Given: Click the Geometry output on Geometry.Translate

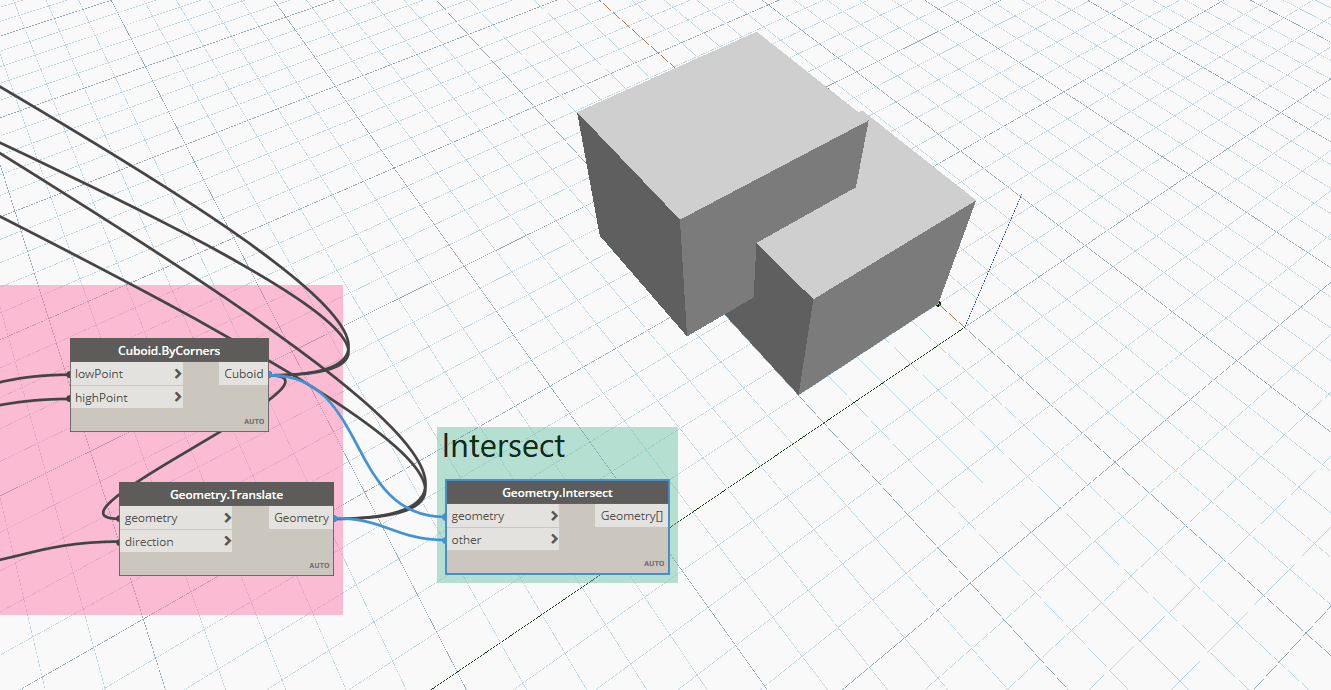Looking at the screenshot, I should tap(301, 518).
